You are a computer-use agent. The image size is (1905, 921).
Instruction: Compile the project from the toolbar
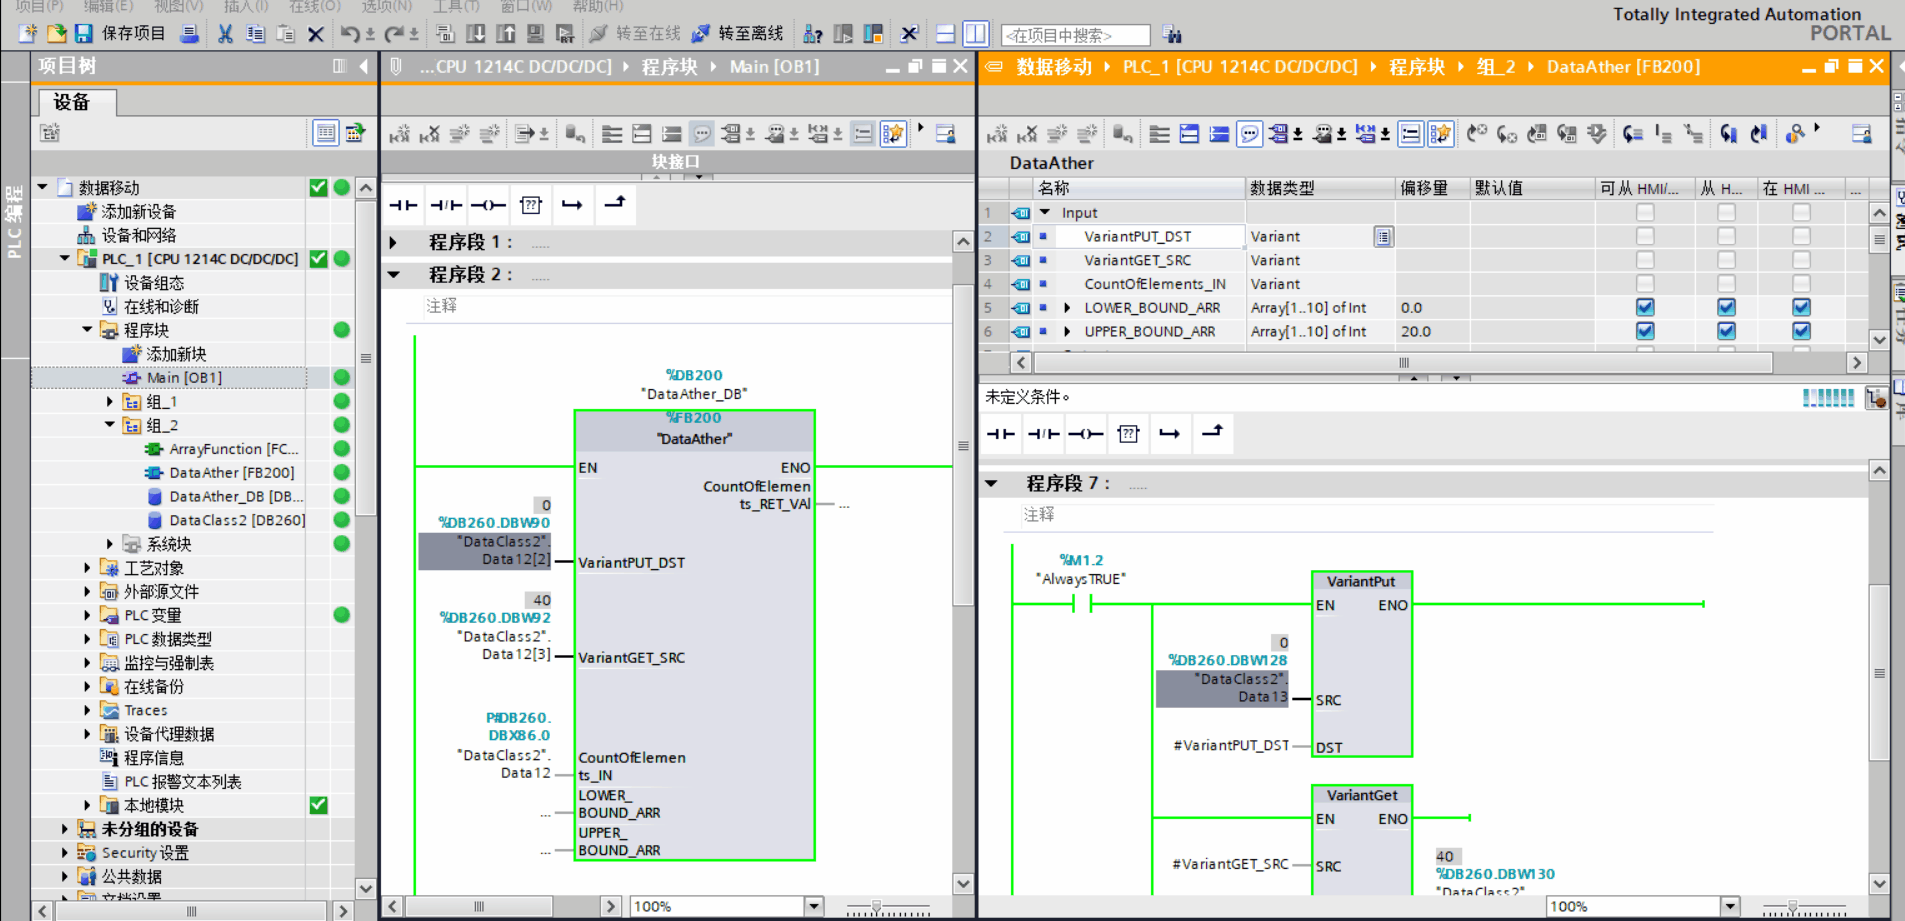click(446, 34)
